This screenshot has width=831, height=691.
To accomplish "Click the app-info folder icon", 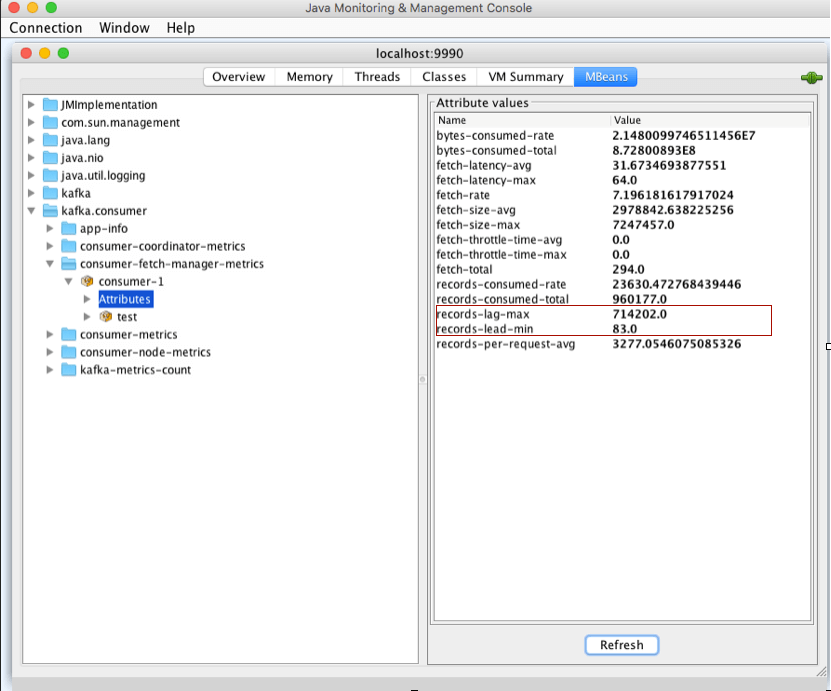I will [69, 229].
